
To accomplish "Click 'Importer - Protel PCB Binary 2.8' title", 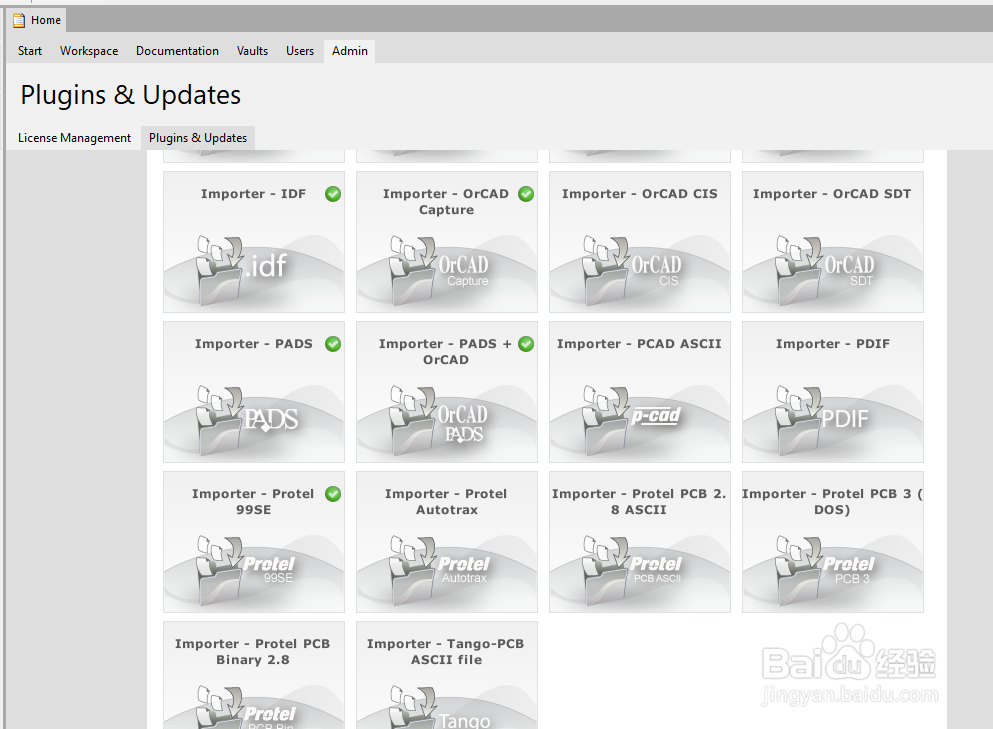I will tap(253, 652).
